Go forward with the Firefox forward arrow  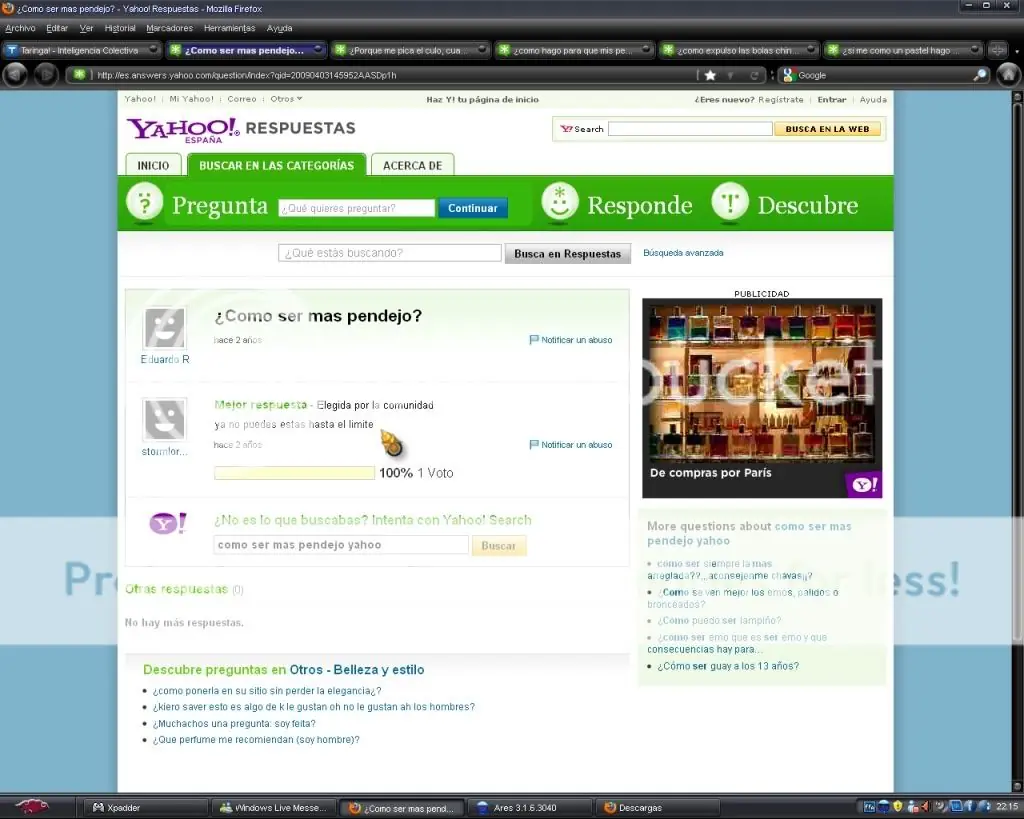(x=45, y=75)
